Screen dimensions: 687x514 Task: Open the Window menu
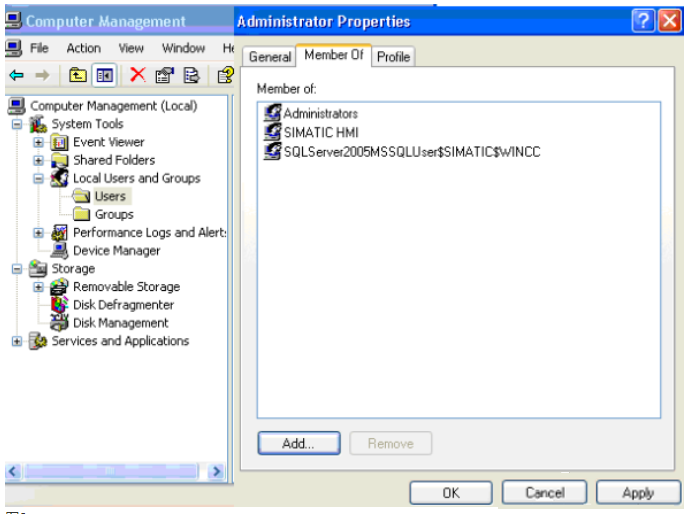183,48
